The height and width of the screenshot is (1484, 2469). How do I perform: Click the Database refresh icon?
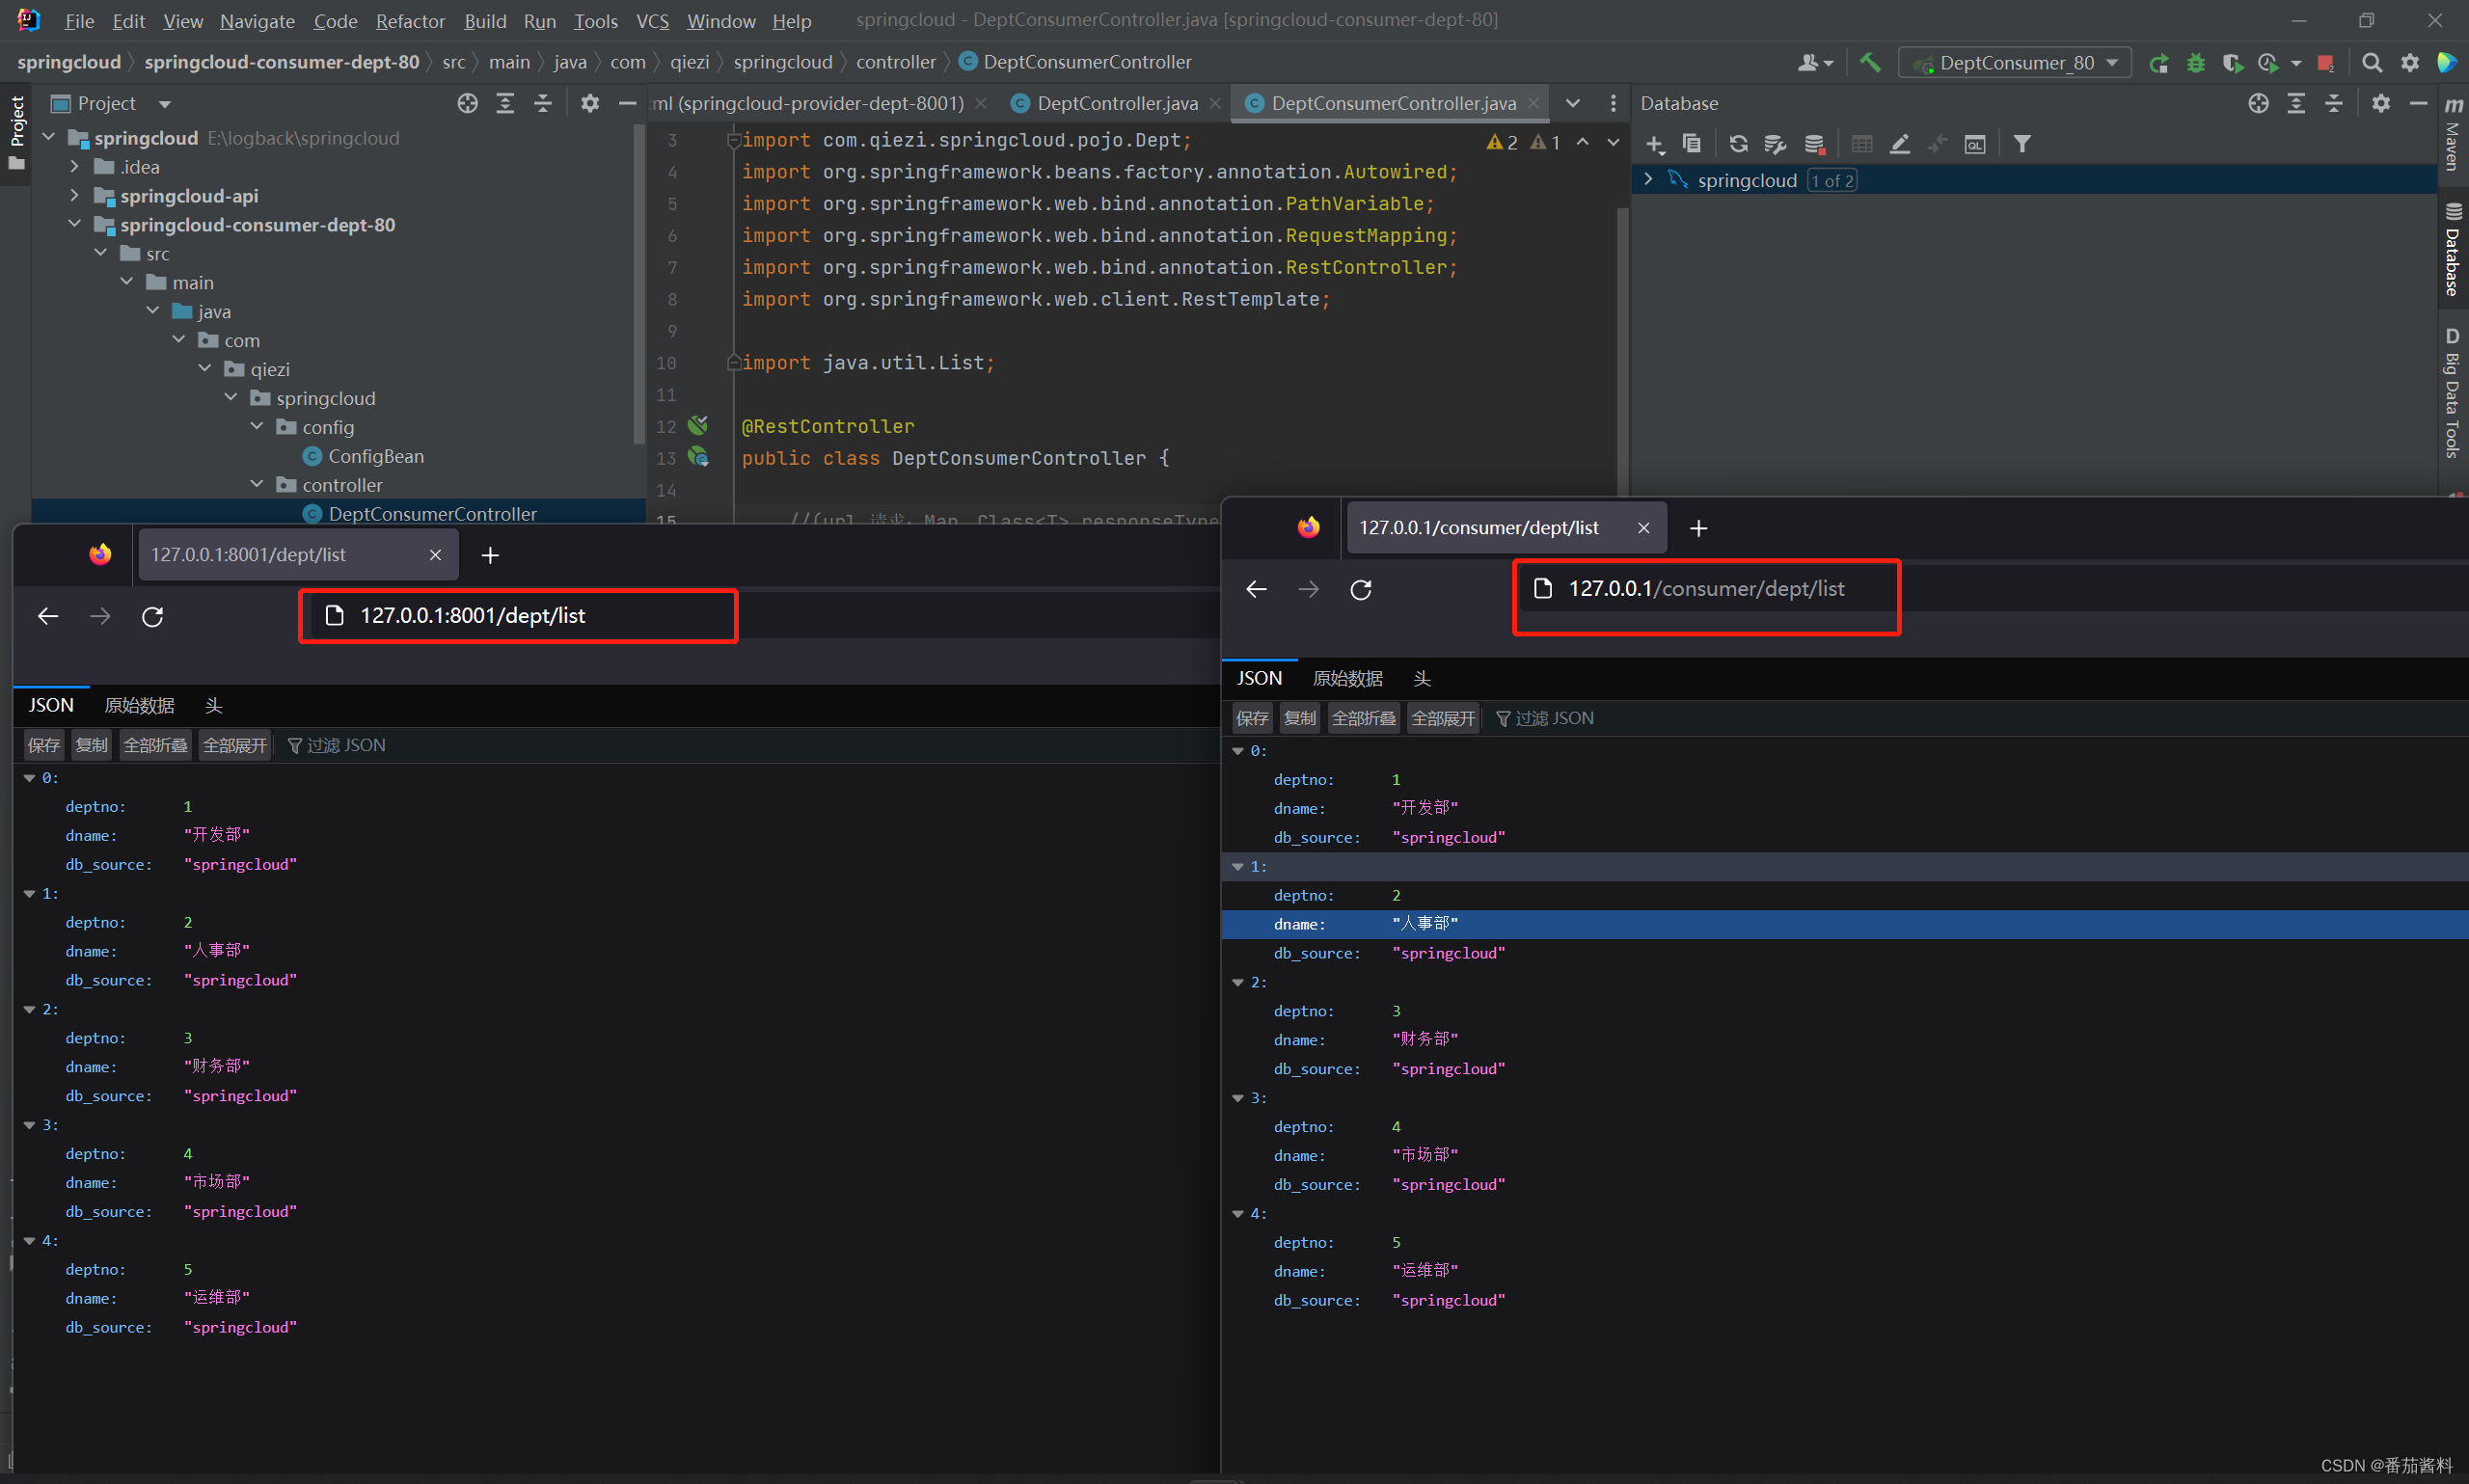click(x=1738, y=144)
